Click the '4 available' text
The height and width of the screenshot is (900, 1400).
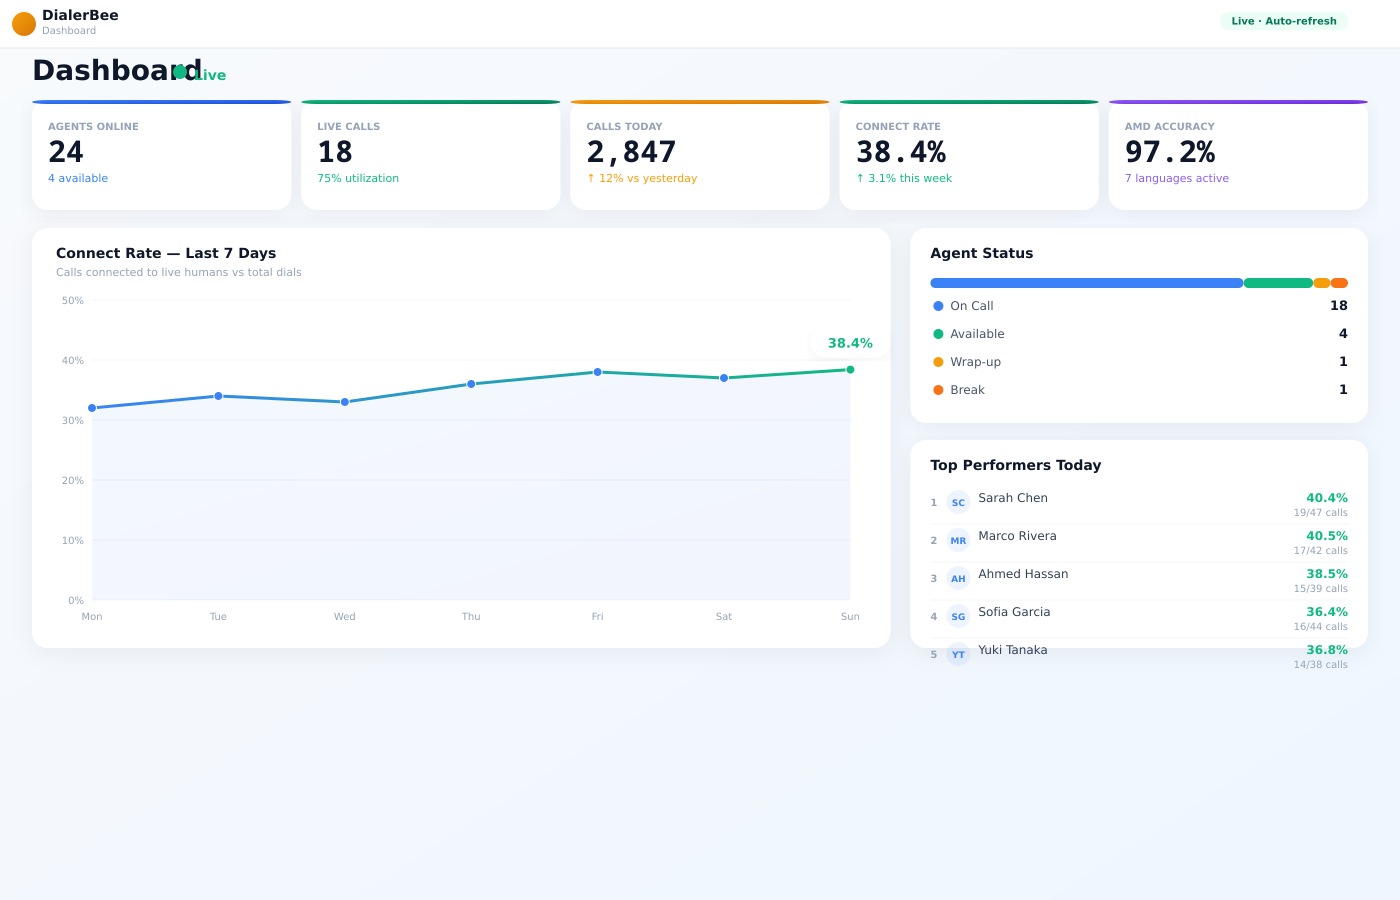[x=78, y=178]
